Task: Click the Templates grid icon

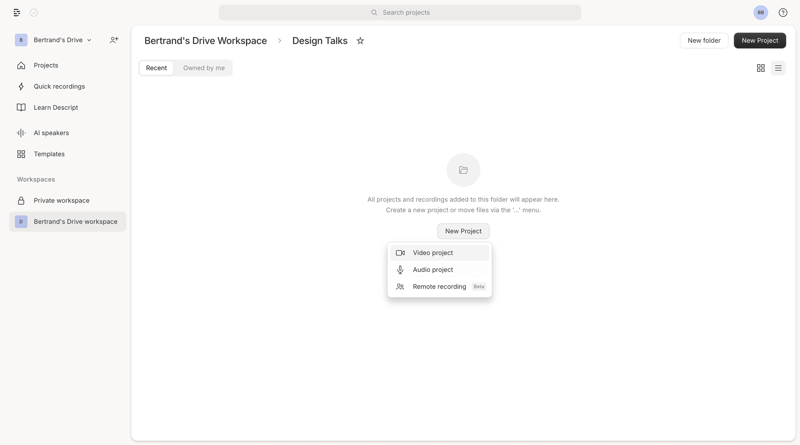Action: coord(21,154)
